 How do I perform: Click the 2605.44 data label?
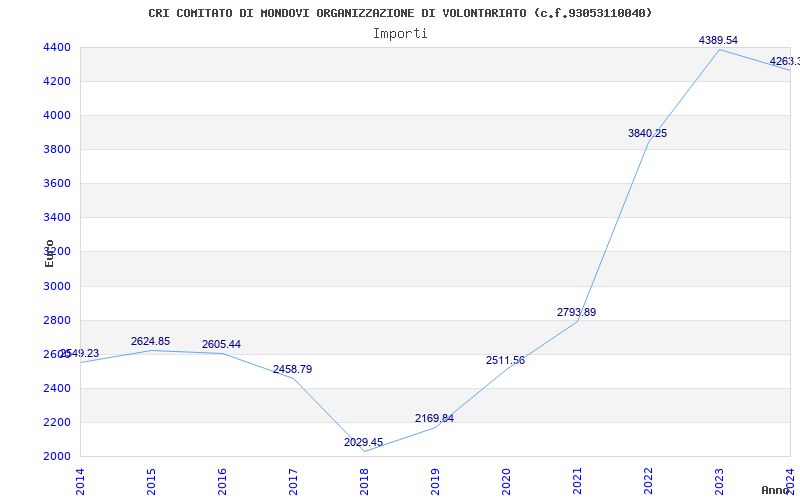[221, 344]
